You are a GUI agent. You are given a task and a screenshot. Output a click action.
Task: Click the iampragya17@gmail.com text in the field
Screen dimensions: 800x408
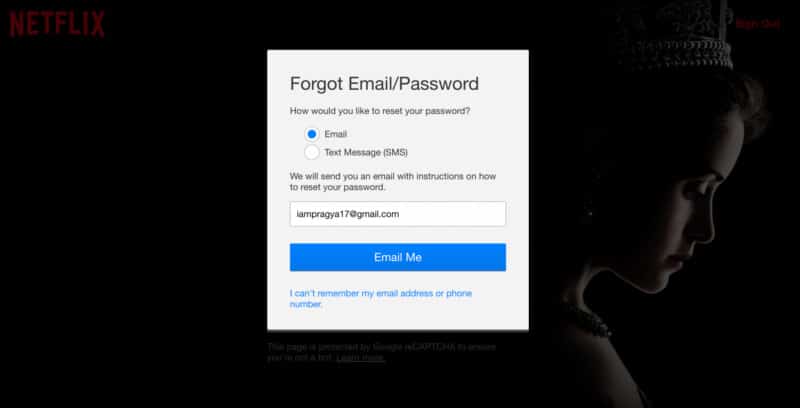tap(347, 214)
